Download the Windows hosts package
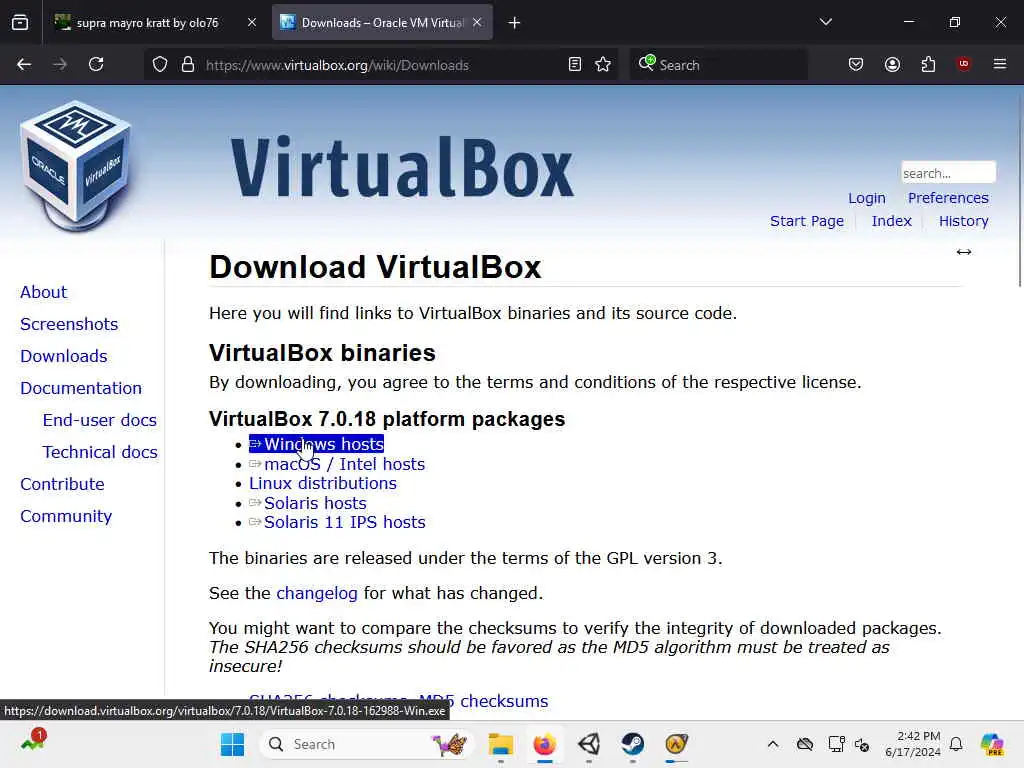The width and height of the screenshot is (1024, 768). (316, 444)
